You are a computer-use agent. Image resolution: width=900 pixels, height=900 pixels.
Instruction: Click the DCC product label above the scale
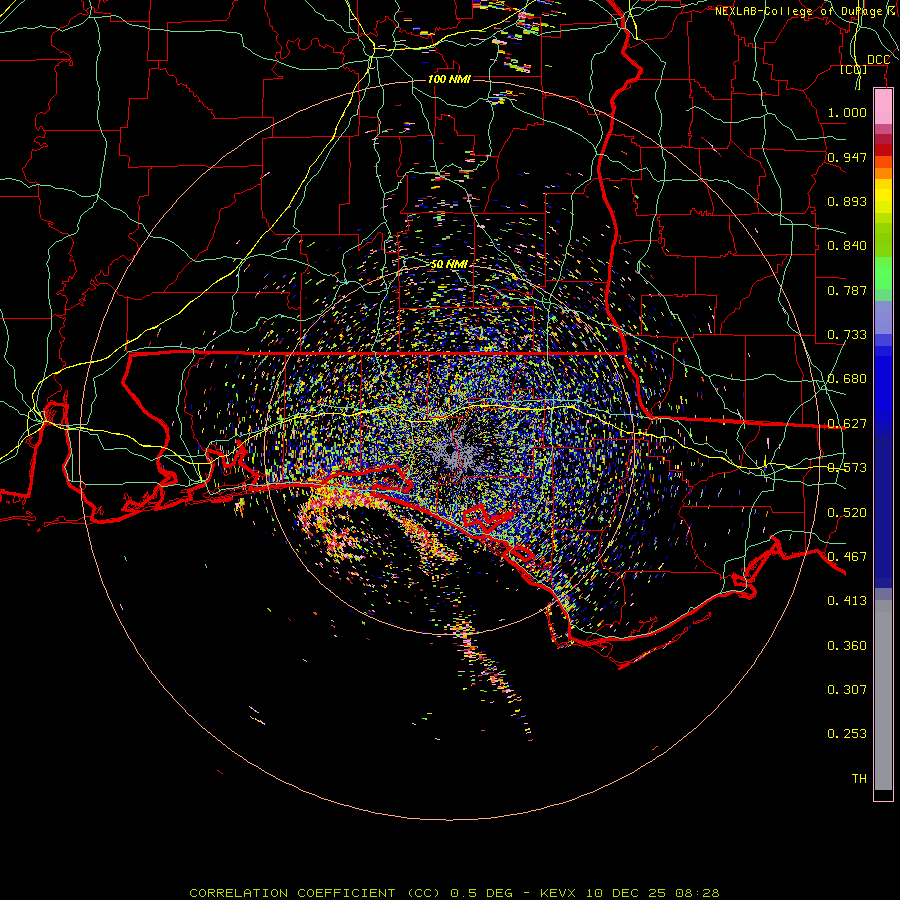878,60
